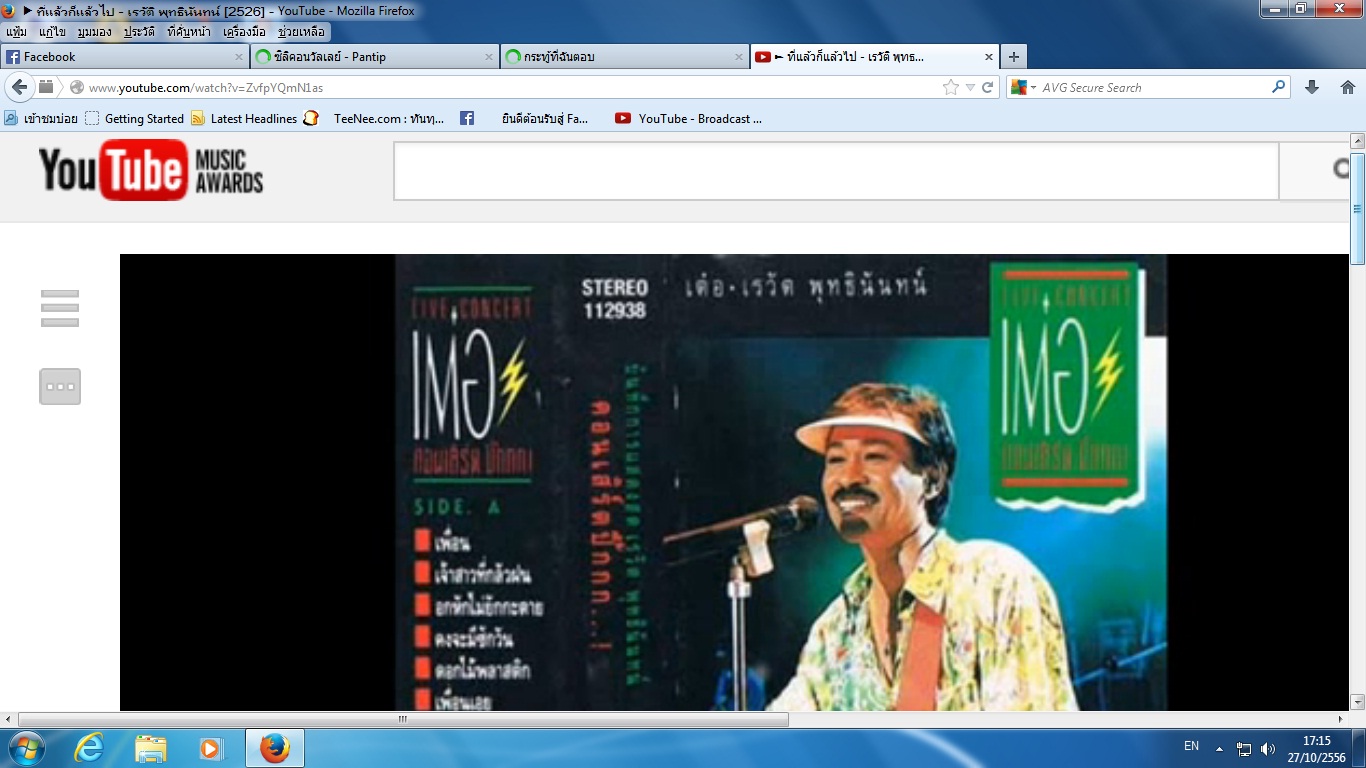Click the scroll right arrow

pos(1341,719)
